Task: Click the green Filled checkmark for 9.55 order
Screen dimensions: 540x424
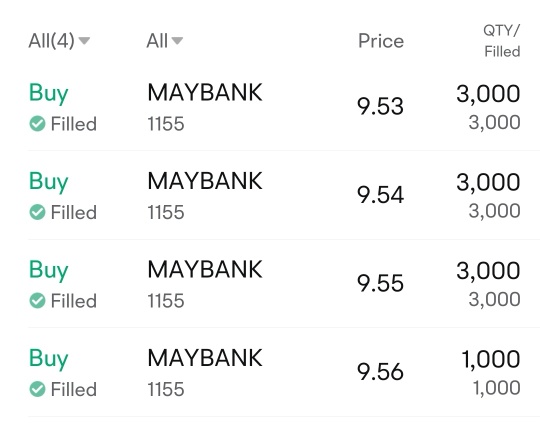Action: pyautogui.click(x=37, y=301)
